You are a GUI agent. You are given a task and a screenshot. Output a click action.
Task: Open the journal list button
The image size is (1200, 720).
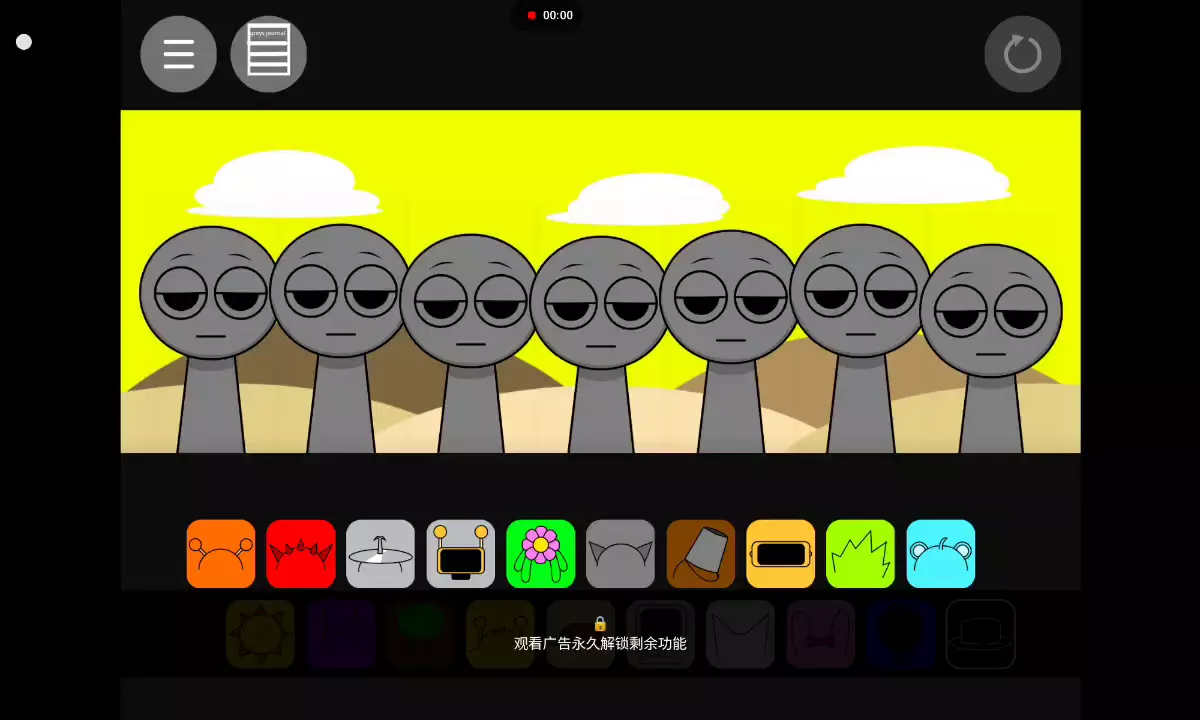pos(268,54)
